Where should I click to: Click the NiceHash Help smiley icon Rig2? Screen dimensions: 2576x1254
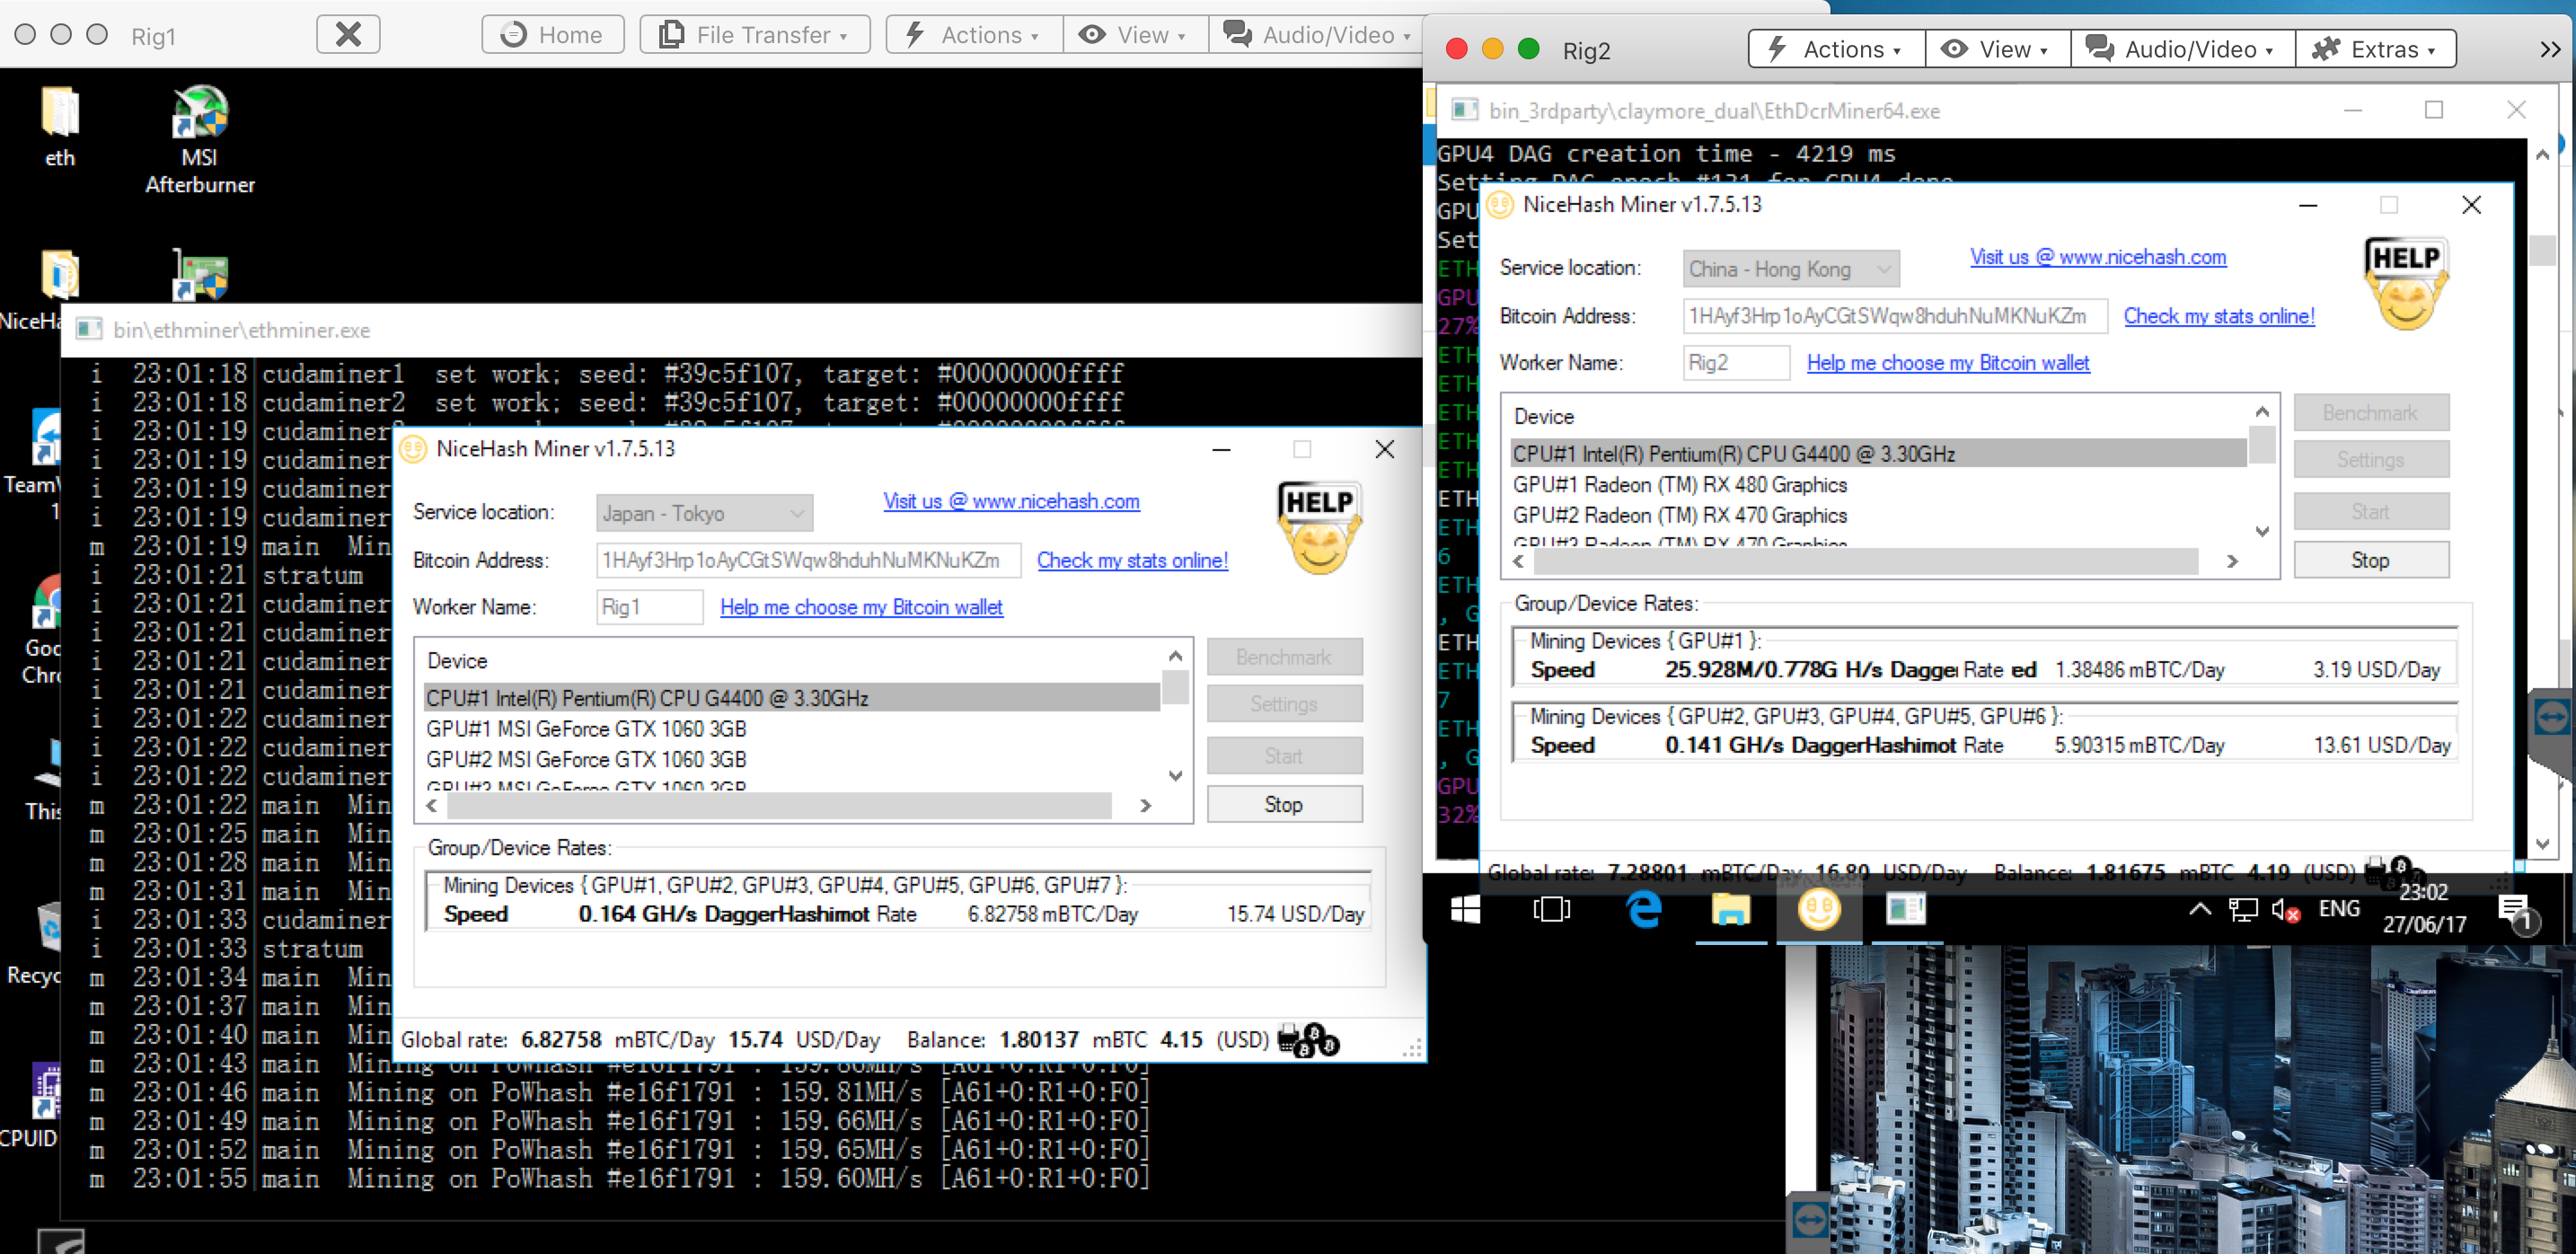[x=2404, y=287]
